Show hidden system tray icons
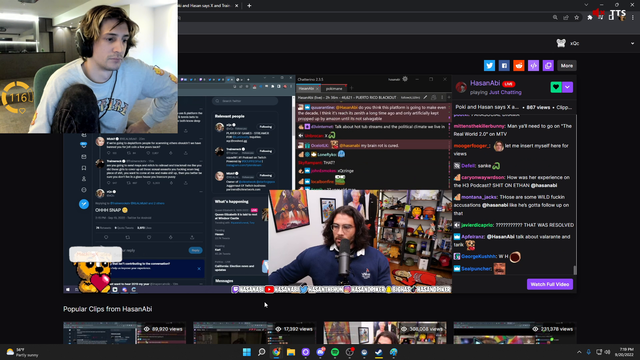 [x=579, y=352]
